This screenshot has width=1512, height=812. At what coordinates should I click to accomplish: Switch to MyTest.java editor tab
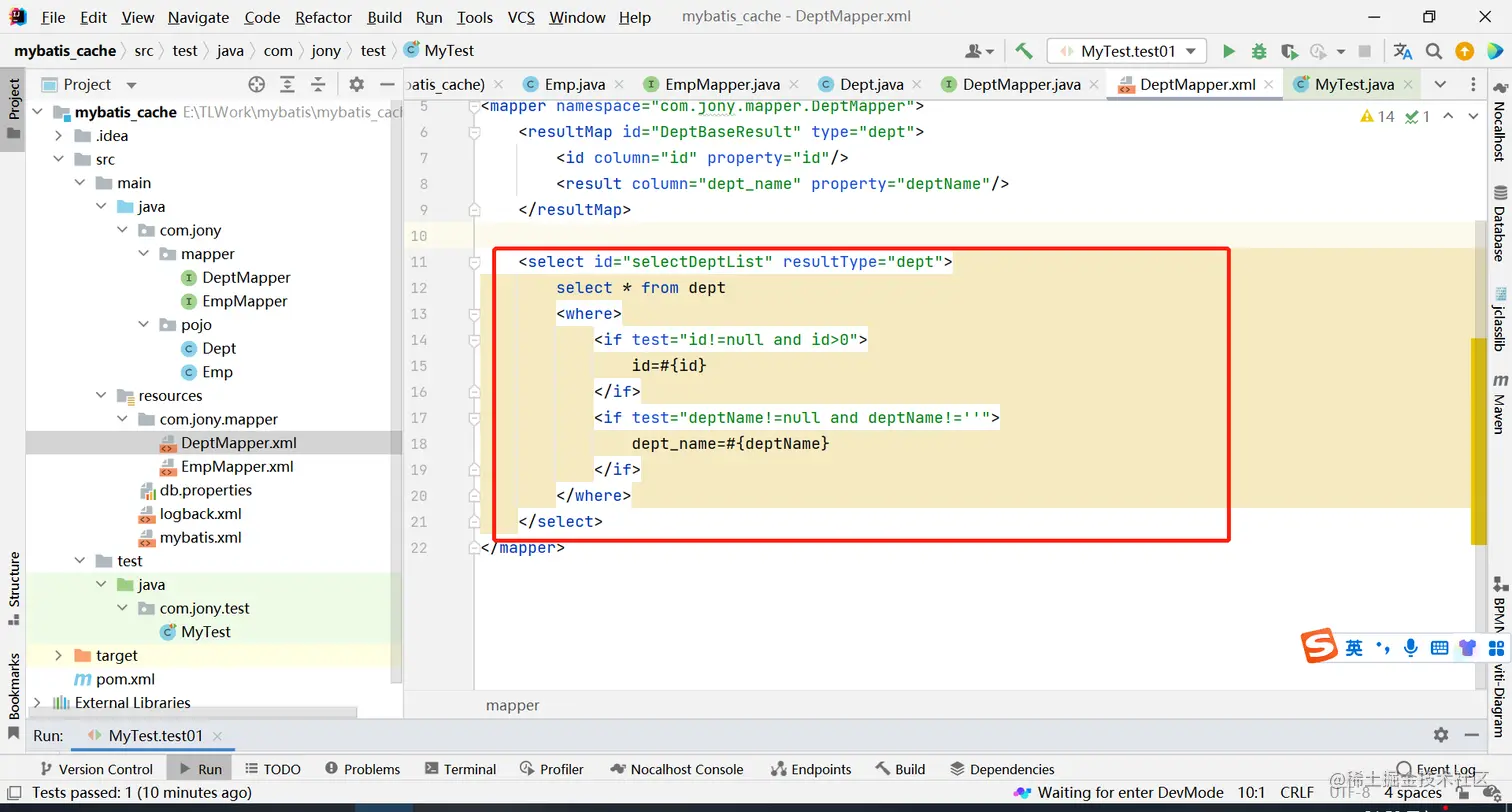[x=1354, y=84]
